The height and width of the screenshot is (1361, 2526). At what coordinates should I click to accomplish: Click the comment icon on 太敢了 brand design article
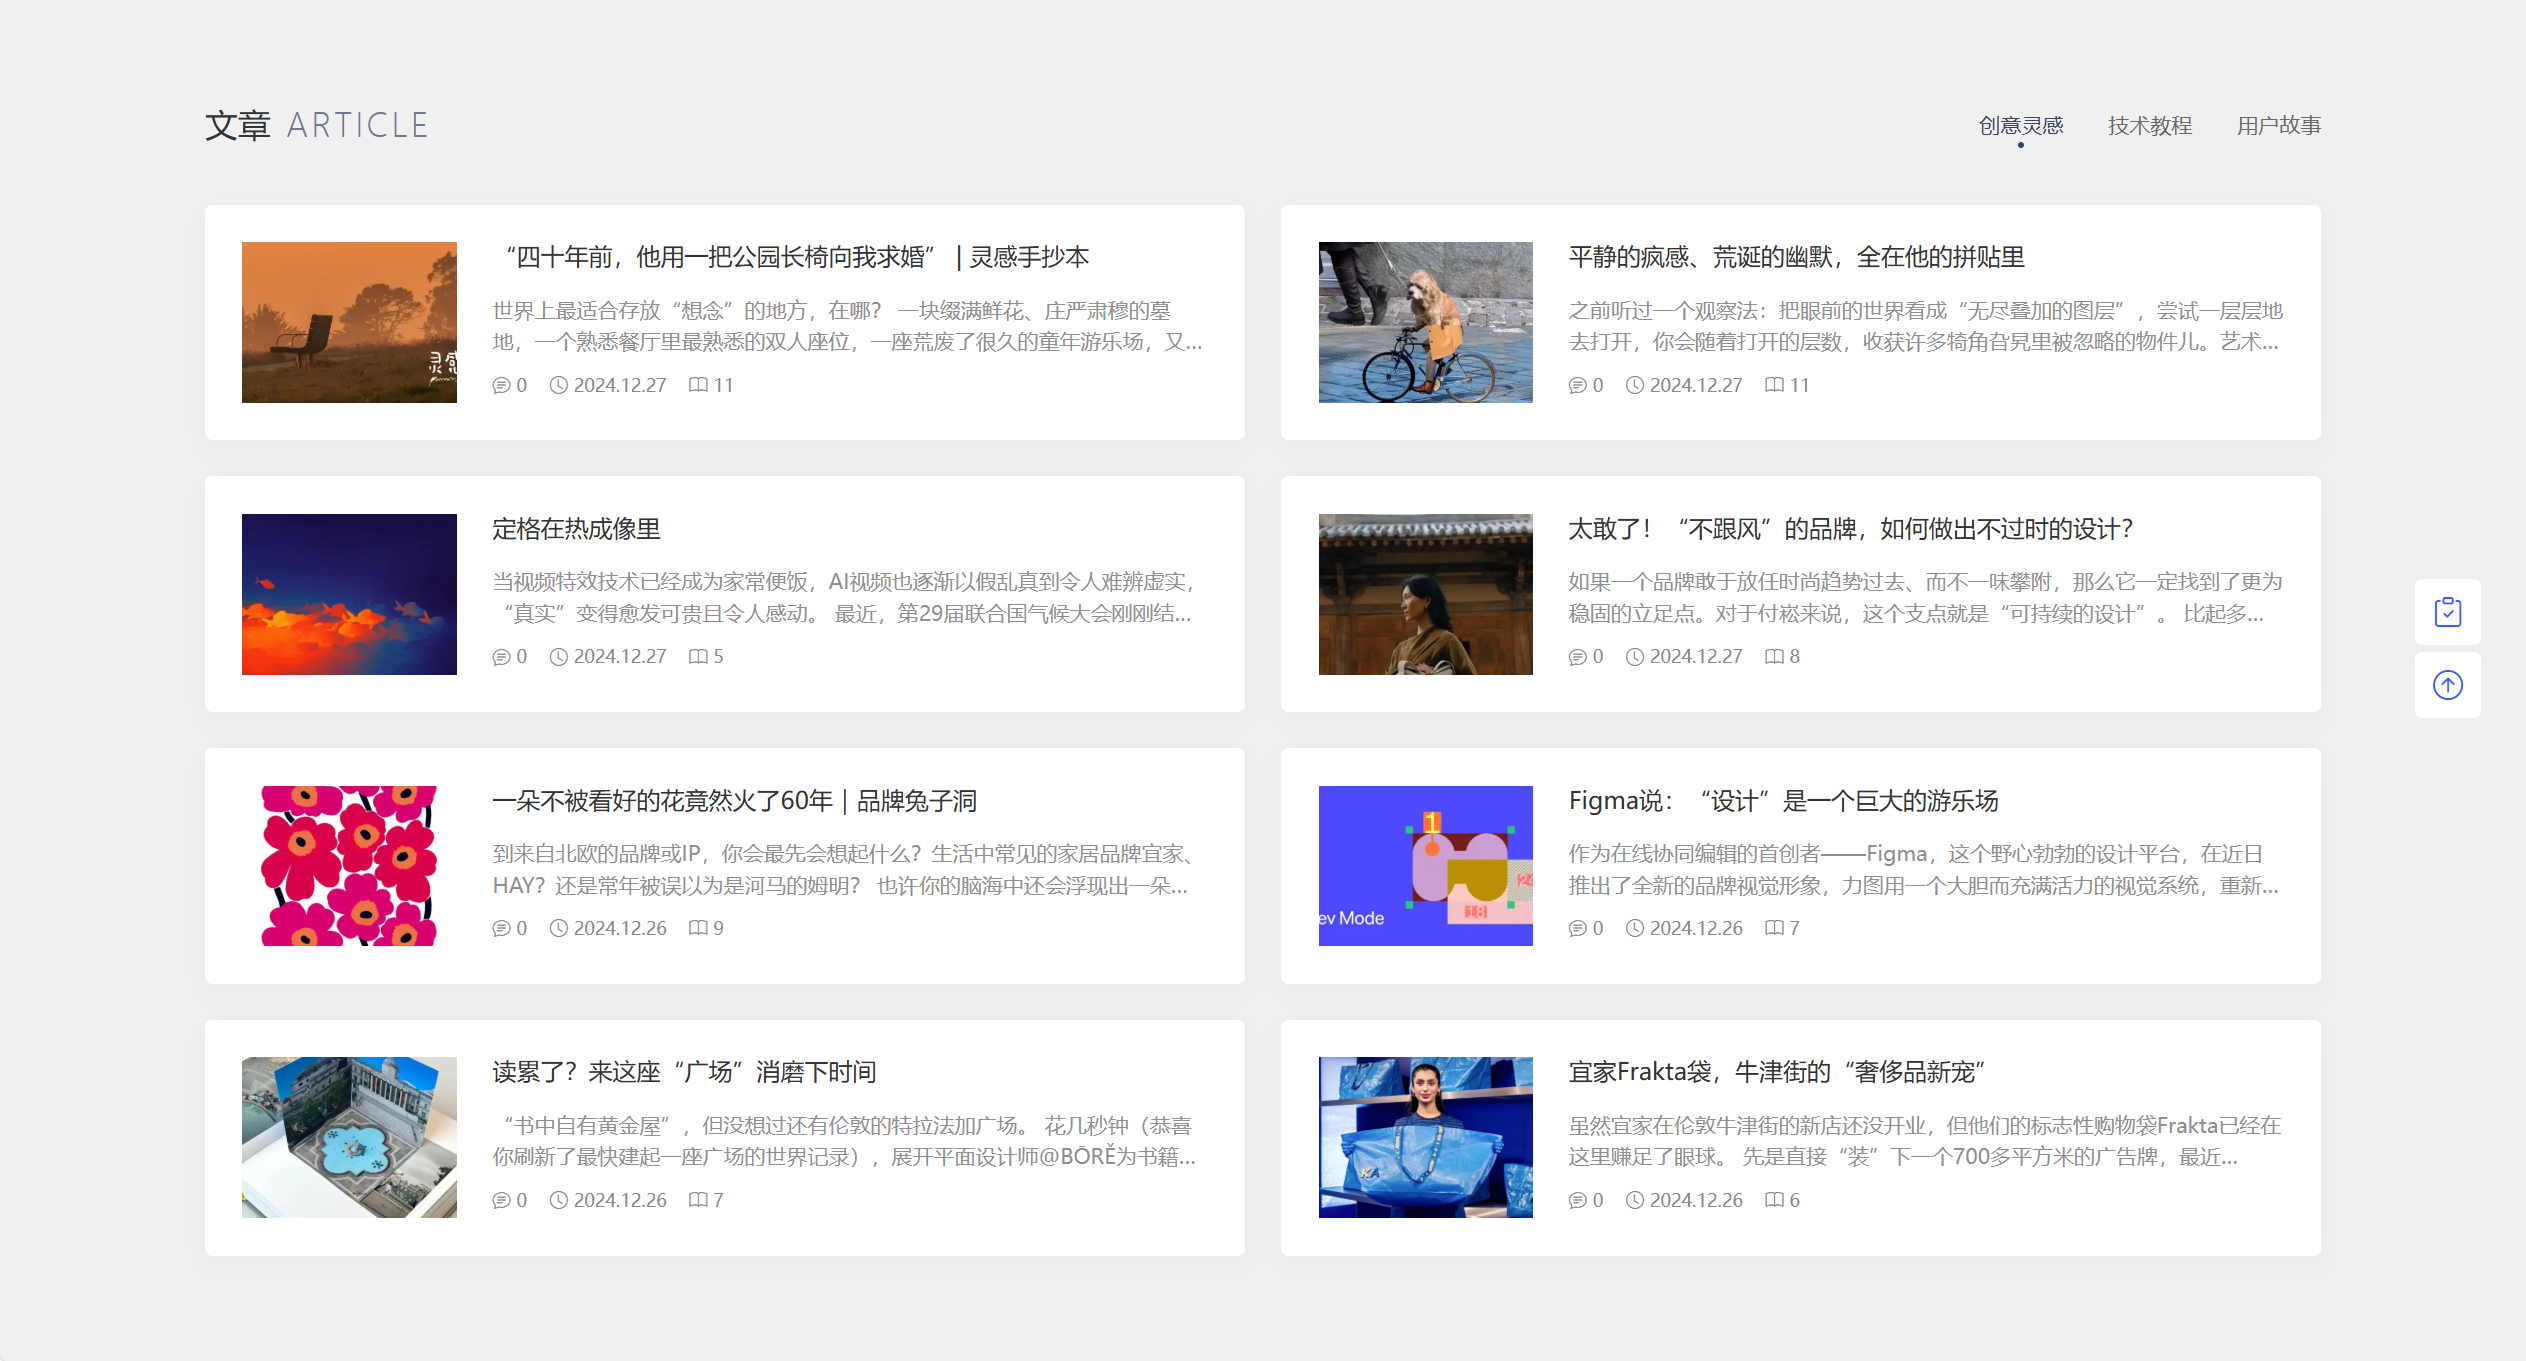pos(1578,657)
